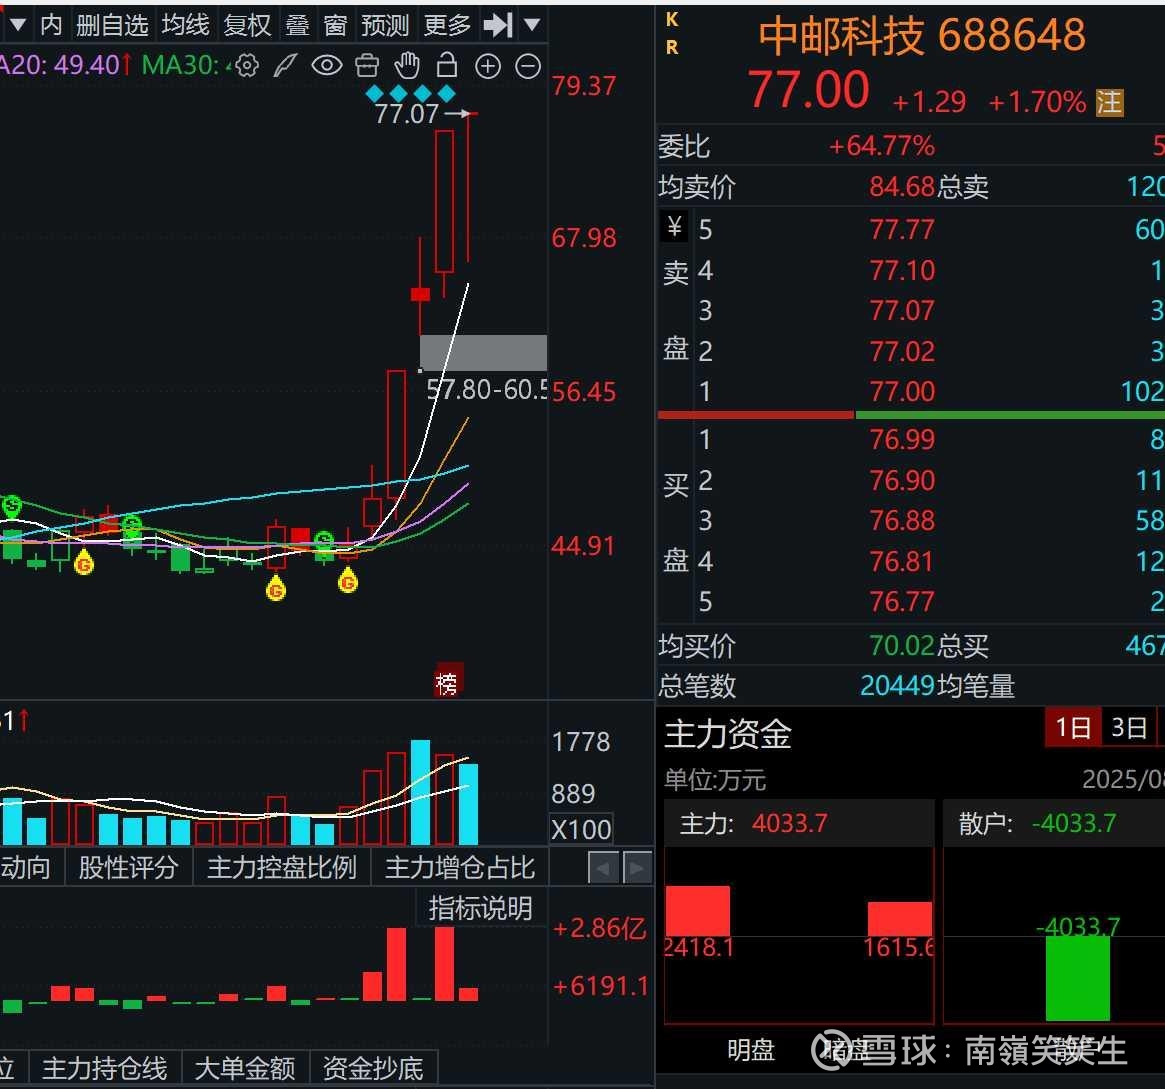
Task: Click buy 2 price 76.90
Action: point(902,481)
